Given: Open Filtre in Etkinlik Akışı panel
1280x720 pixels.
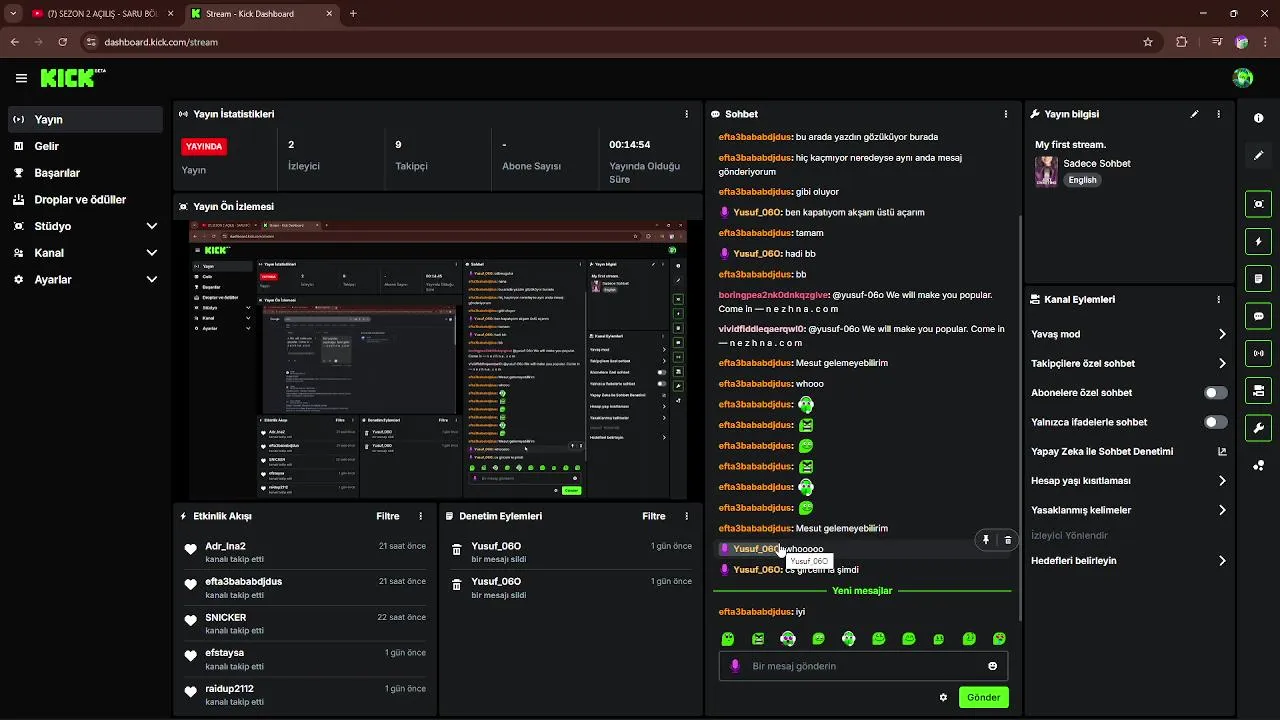Looking at the screenshot, I should 388,516.
